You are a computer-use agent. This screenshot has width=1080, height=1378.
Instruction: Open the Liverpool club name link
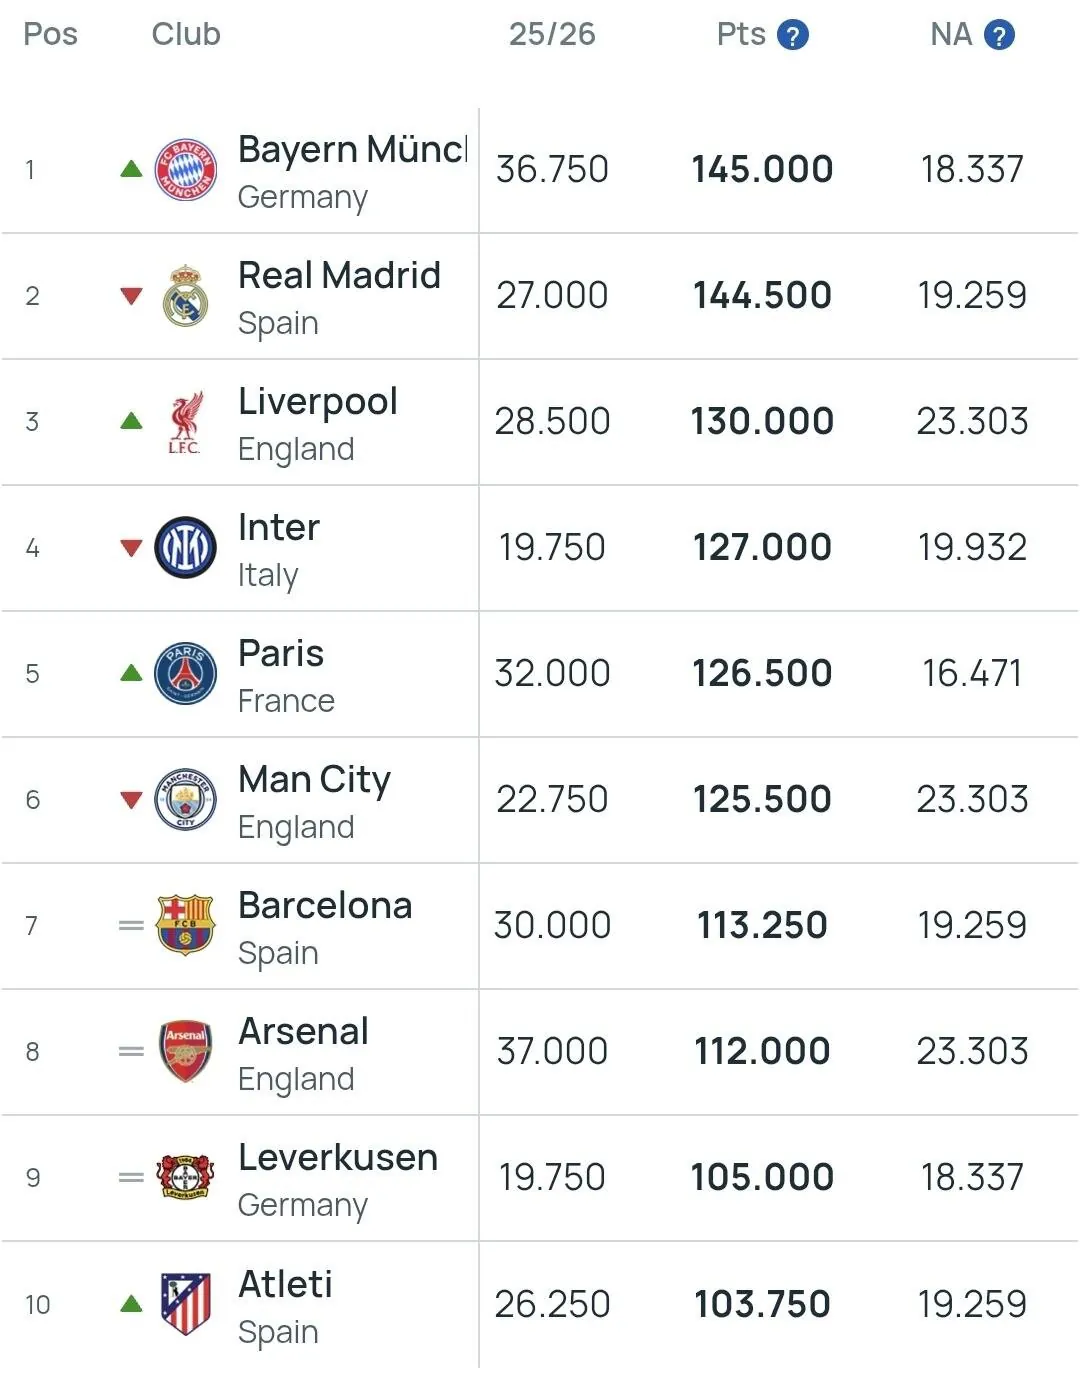[318, 402]
